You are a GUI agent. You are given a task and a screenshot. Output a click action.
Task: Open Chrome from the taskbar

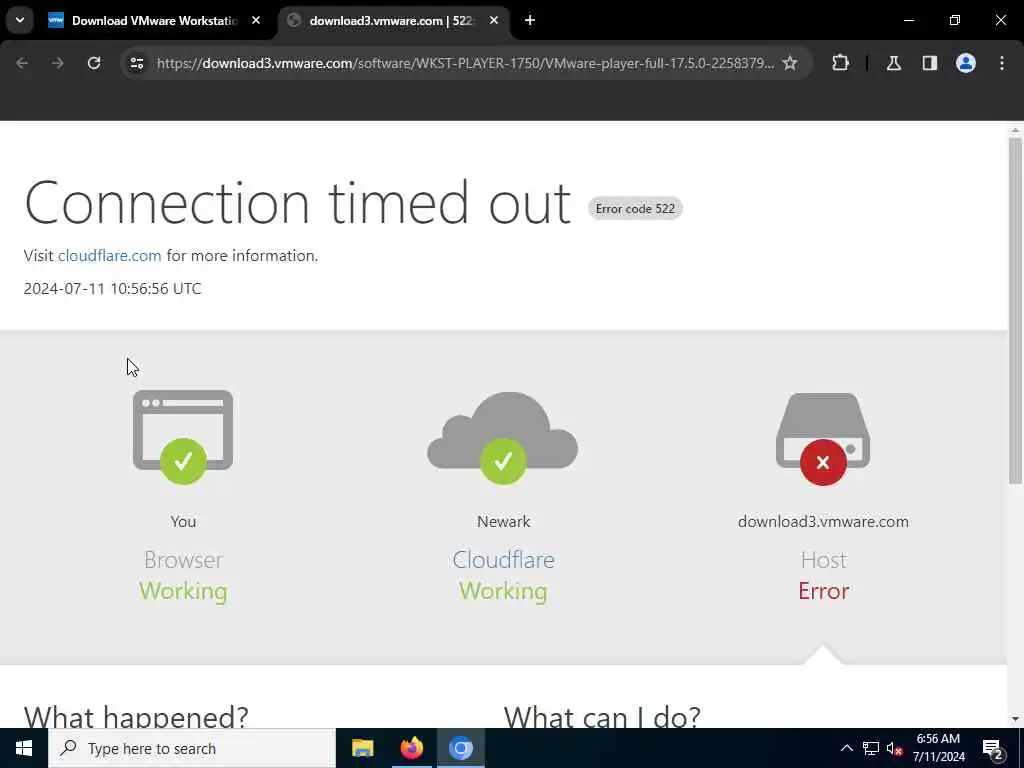coord(460,748)
